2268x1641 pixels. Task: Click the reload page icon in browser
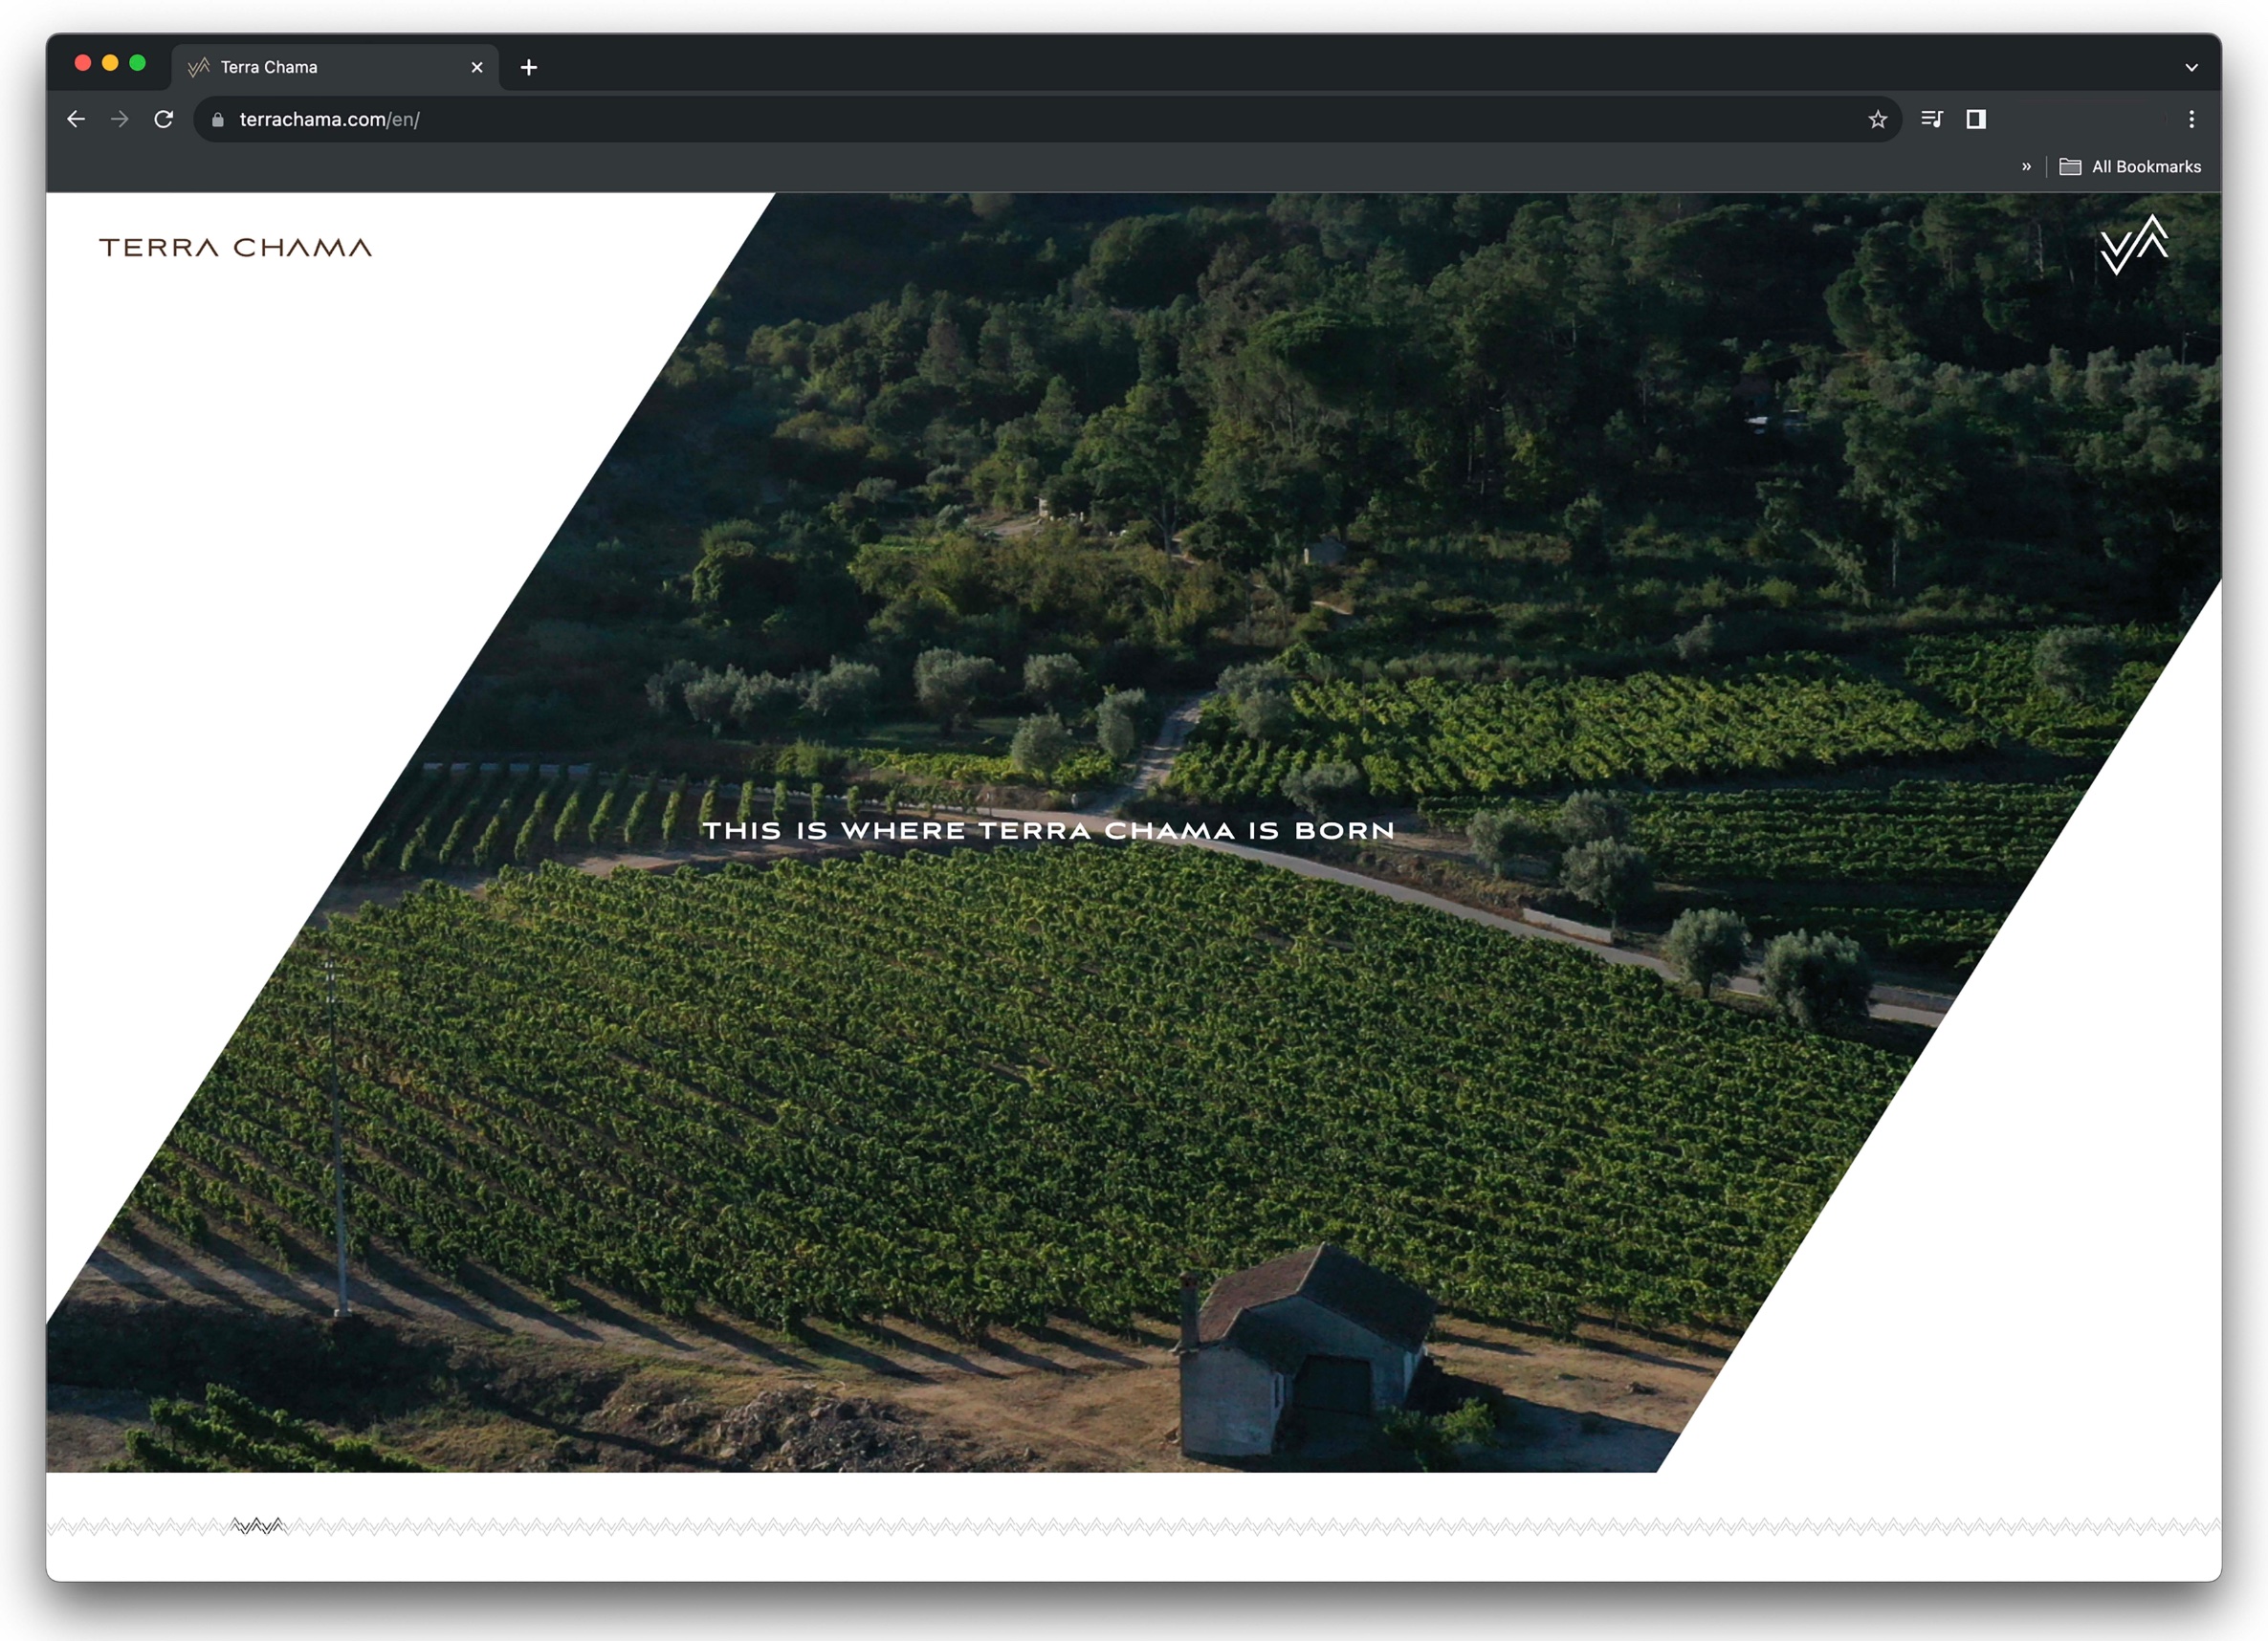click(x=165, y=120)
